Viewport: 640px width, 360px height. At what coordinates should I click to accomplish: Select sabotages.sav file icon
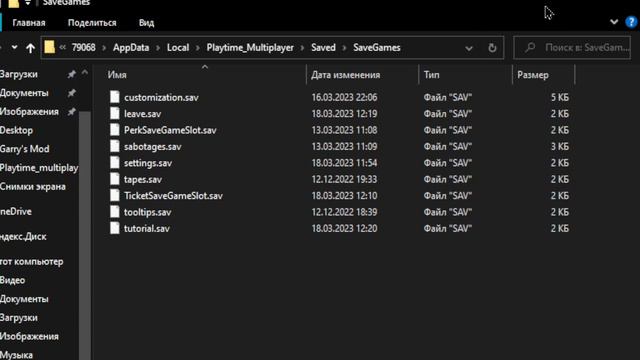click(x=115, y=146)
